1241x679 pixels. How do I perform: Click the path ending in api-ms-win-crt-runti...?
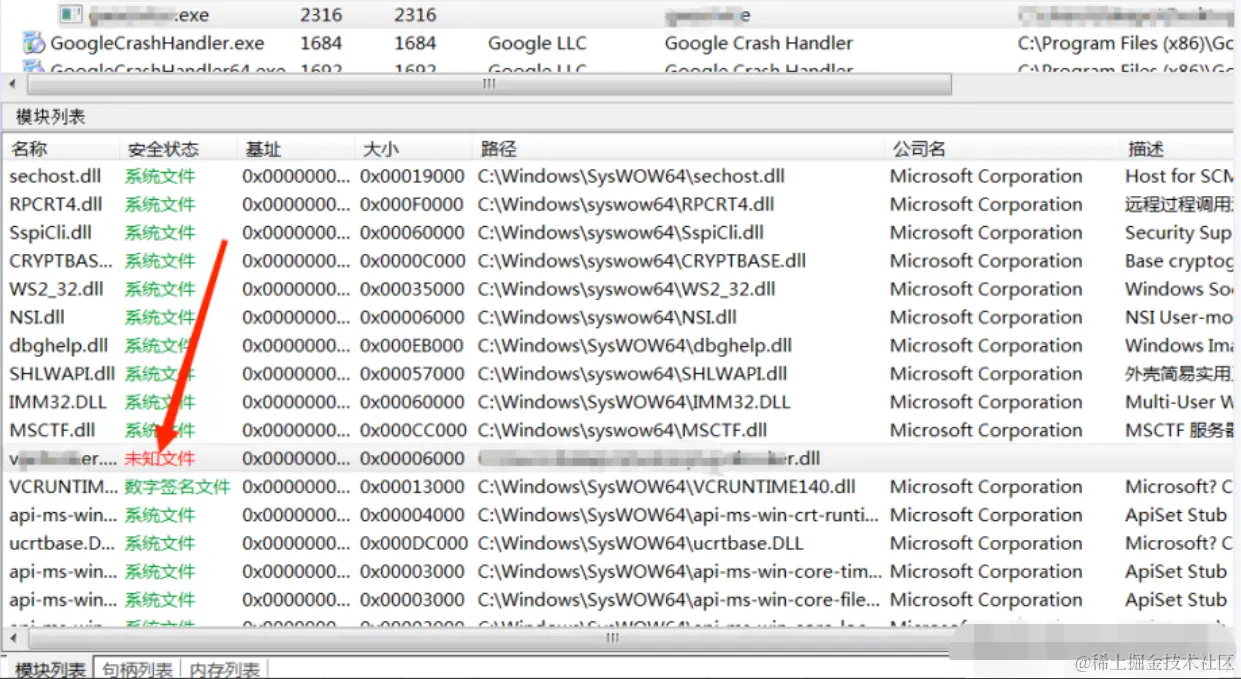679,516
